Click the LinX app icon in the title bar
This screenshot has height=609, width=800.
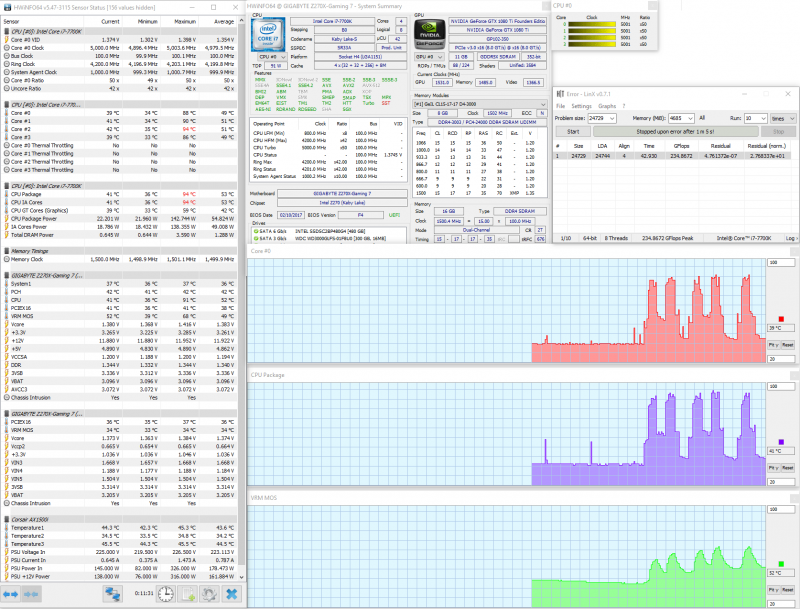coord(560,94)
